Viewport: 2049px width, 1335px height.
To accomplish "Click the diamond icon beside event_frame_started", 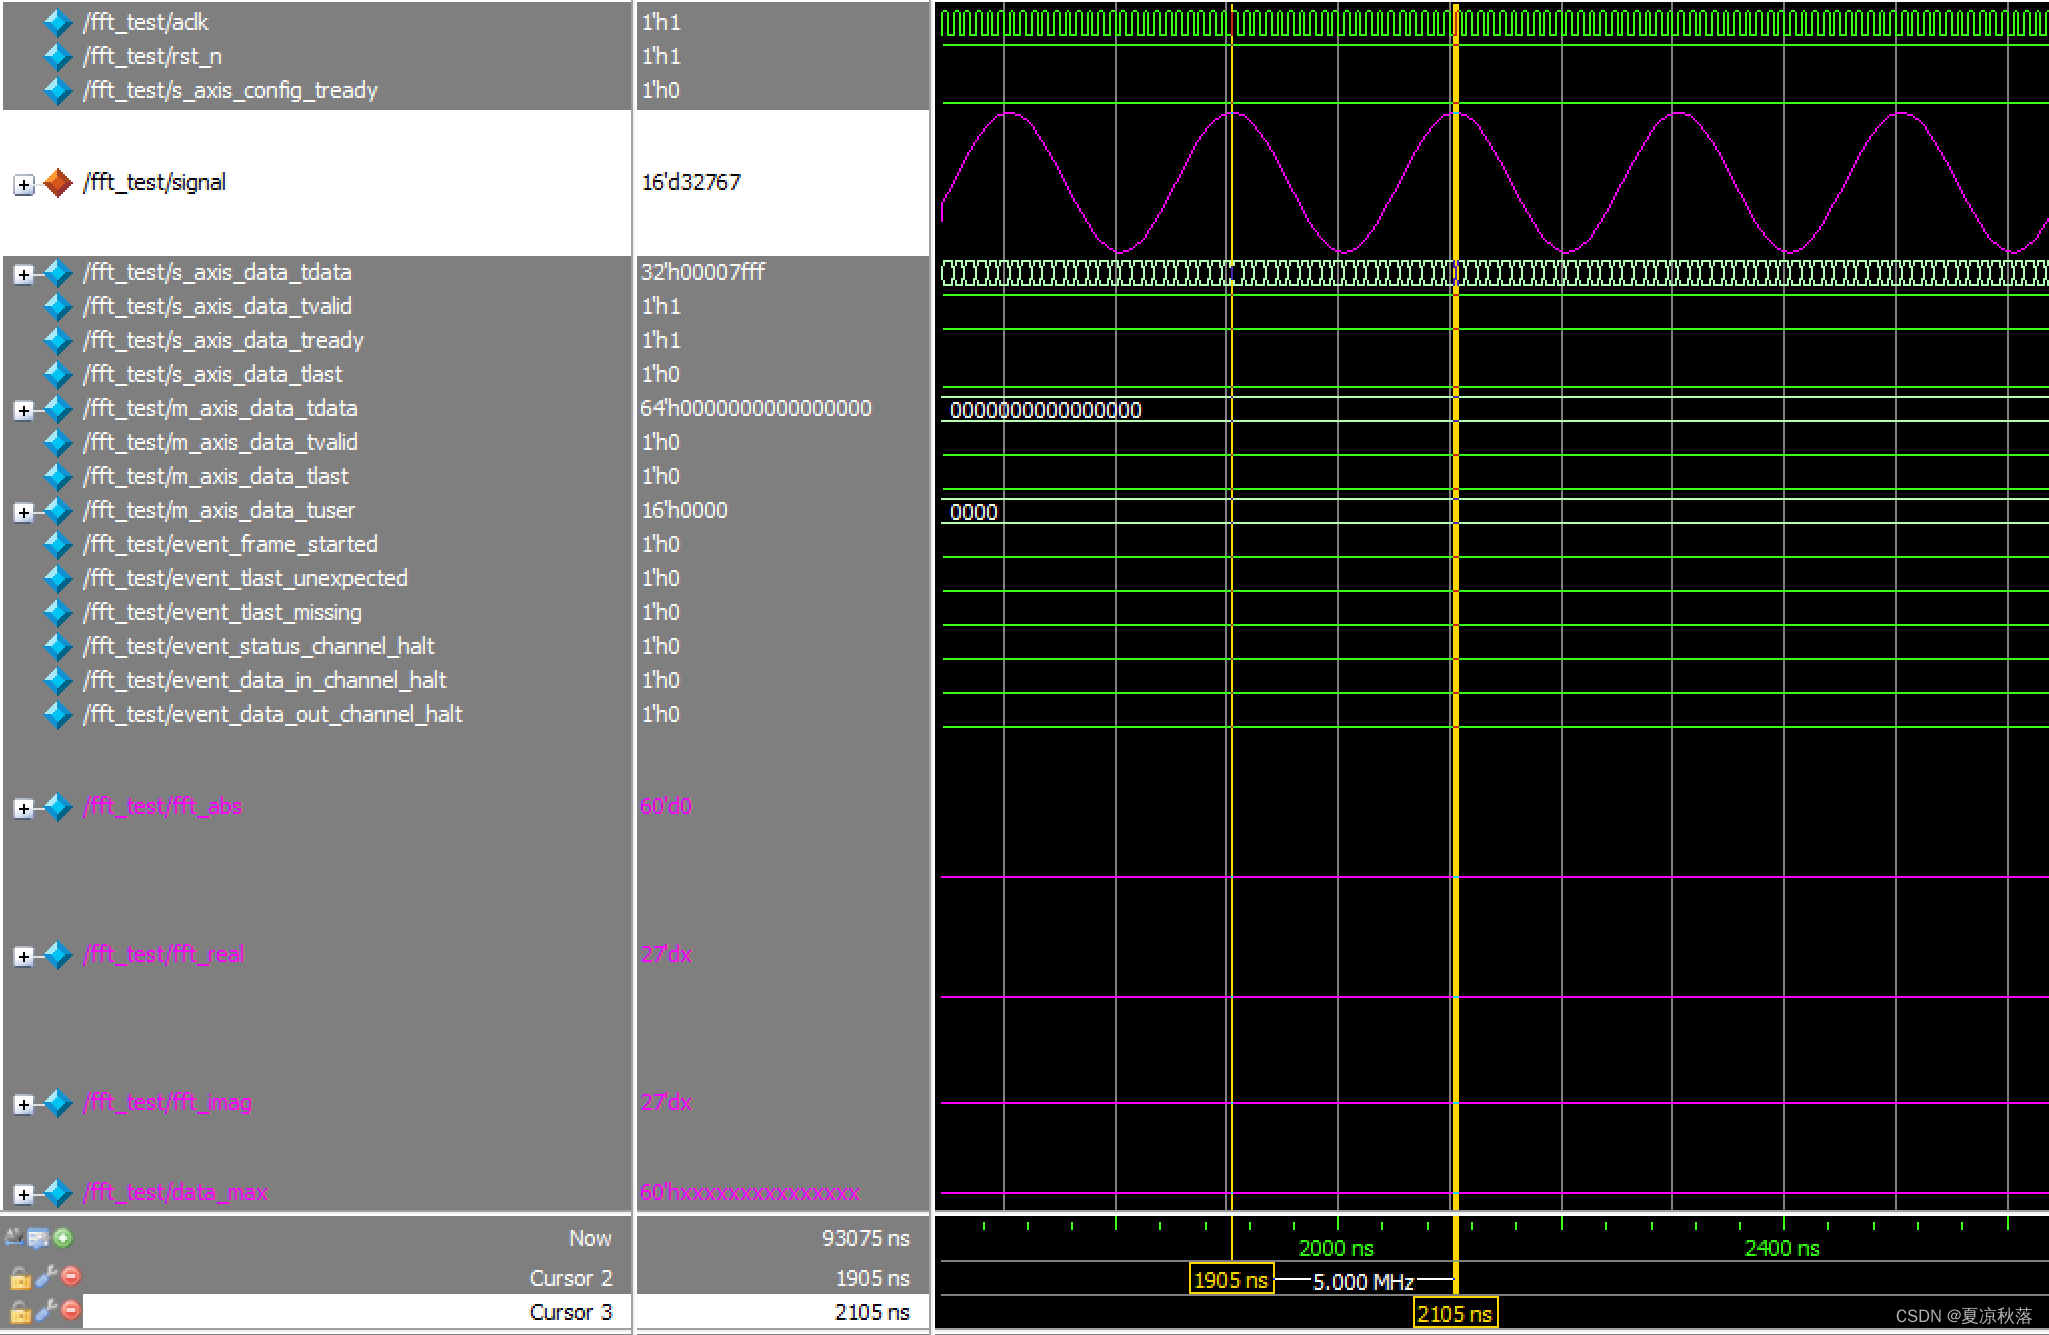I will coord(58,544).
